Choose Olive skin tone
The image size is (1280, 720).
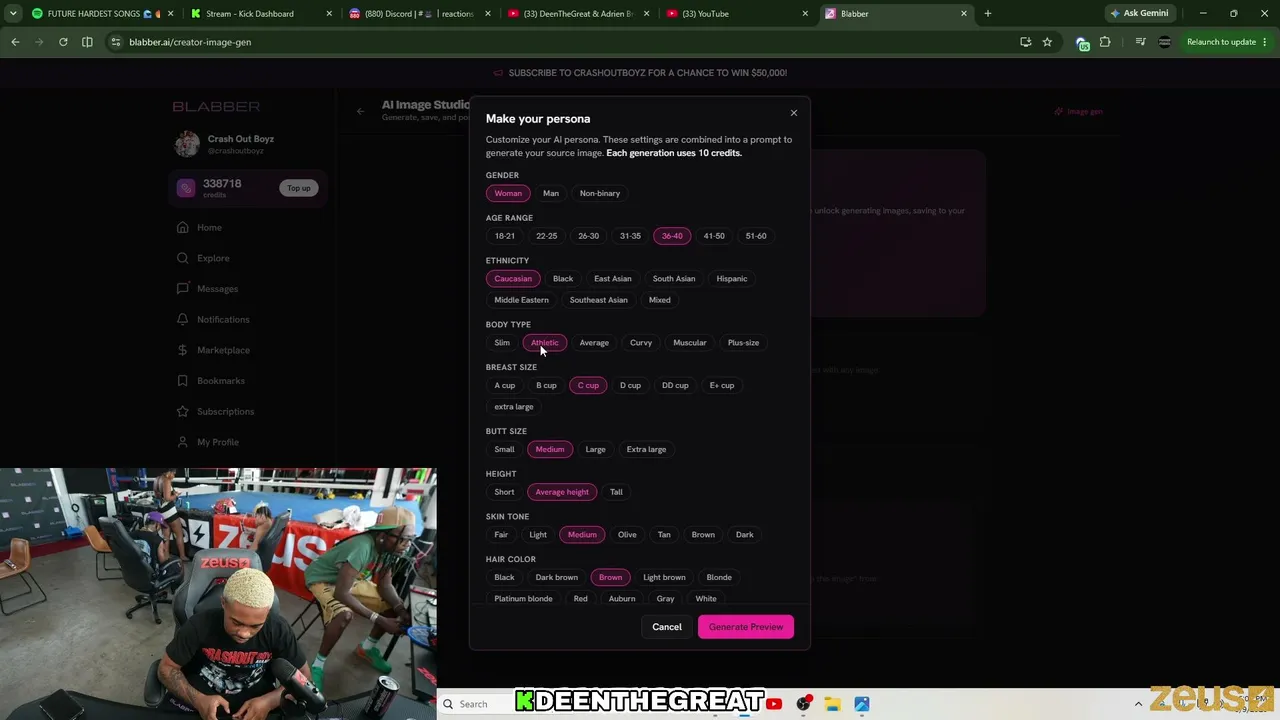pyautogui.click(x=627, y=535)
